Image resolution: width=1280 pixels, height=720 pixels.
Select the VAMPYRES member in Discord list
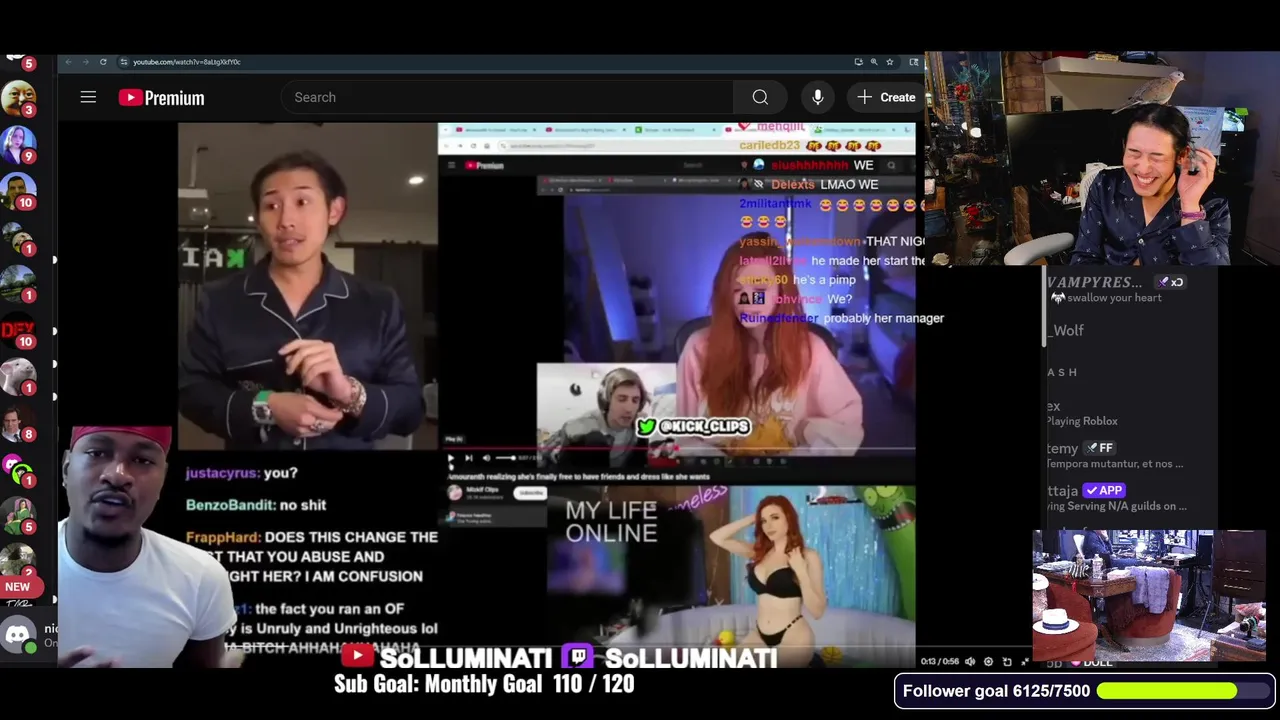pyautogui.click(x=1115, y=289)
